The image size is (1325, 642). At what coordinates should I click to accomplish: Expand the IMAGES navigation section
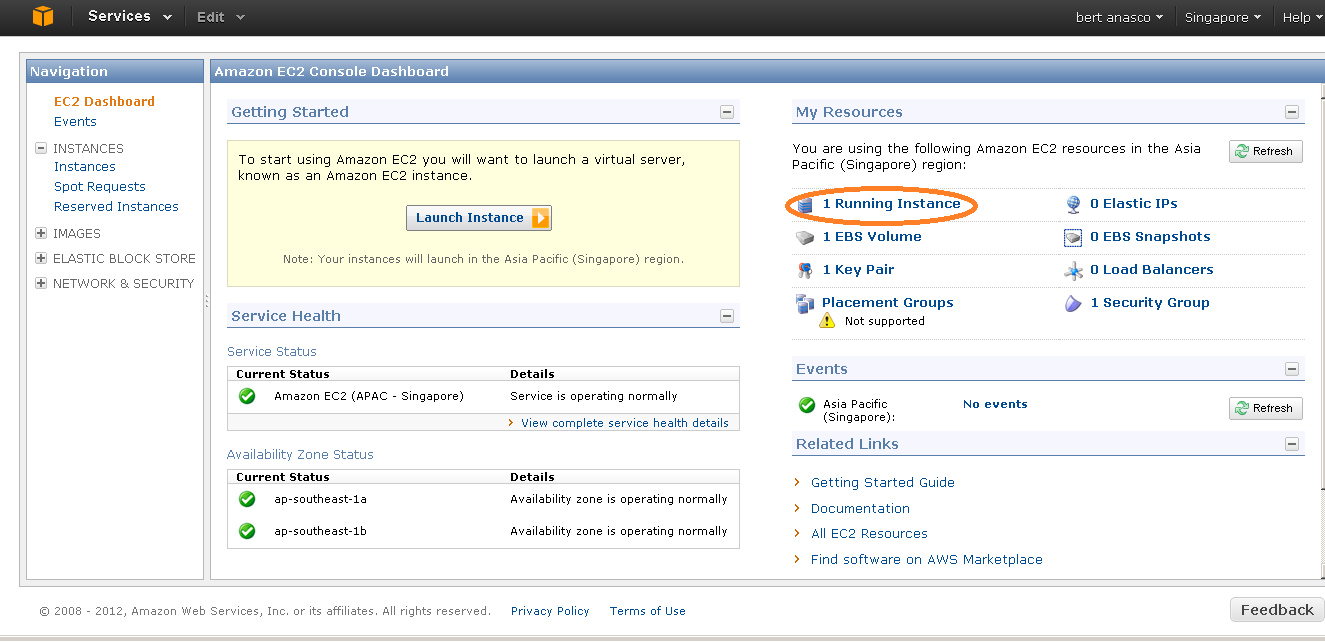click(x=41, y=233)
